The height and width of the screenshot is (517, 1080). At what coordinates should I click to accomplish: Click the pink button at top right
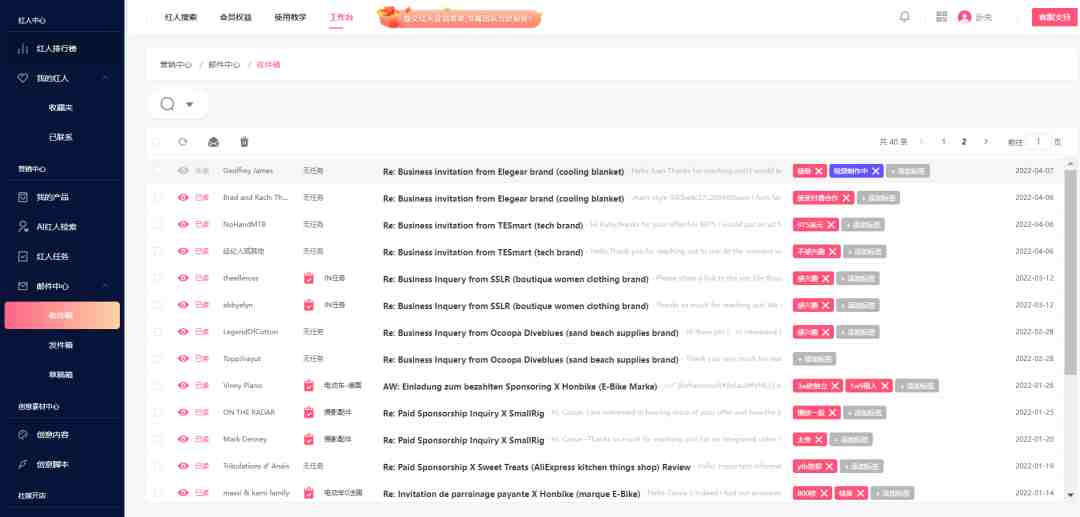point(1054,17)
